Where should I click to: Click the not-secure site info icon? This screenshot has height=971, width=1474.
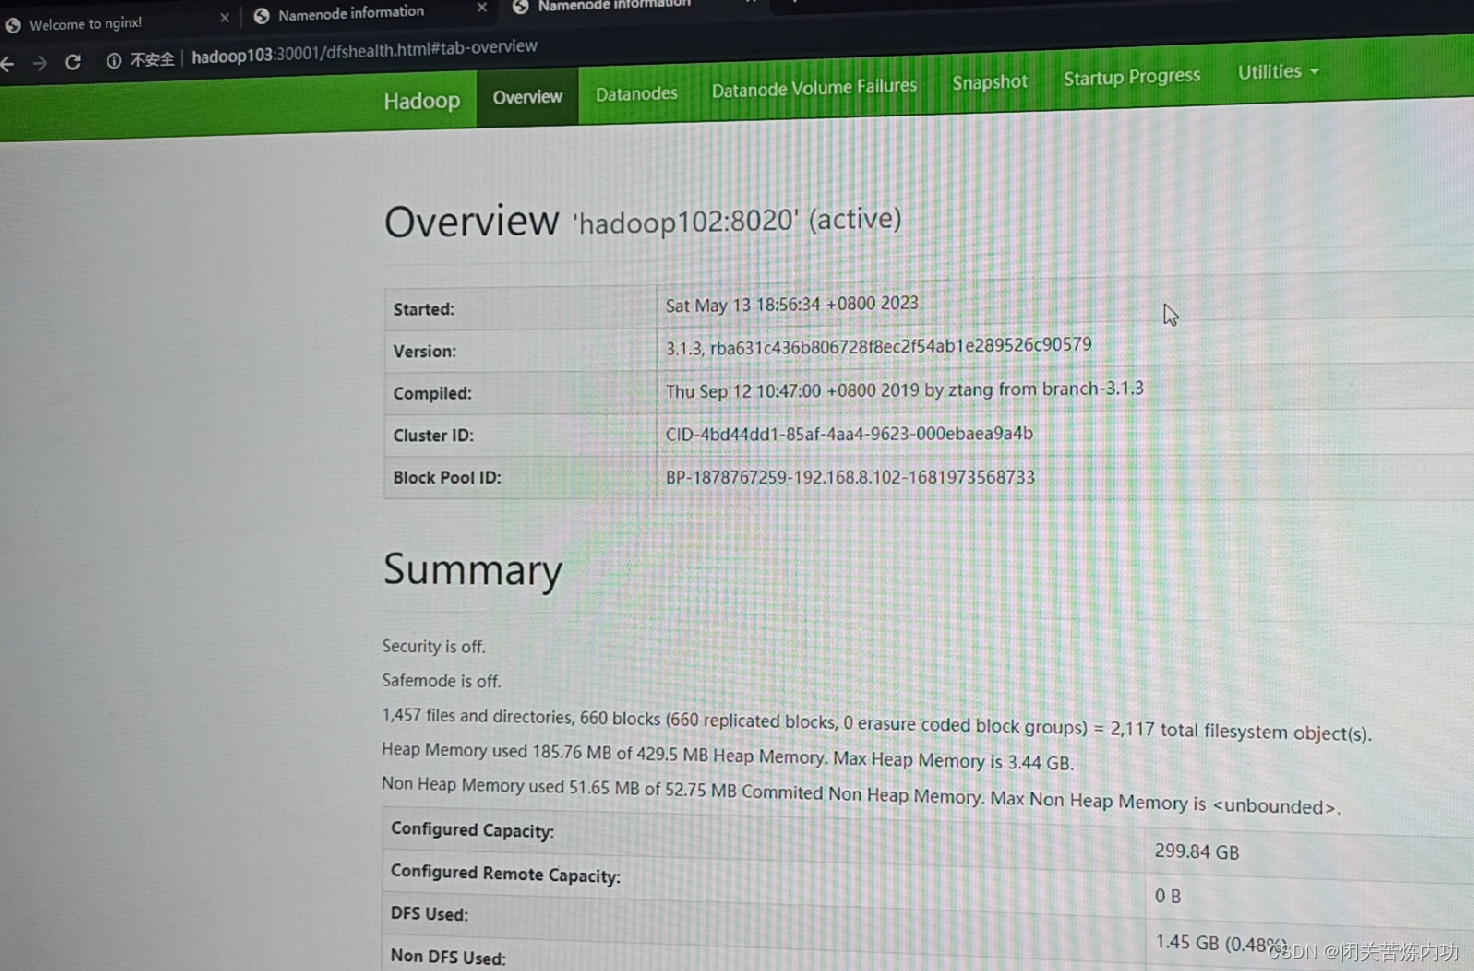(114, 61)
